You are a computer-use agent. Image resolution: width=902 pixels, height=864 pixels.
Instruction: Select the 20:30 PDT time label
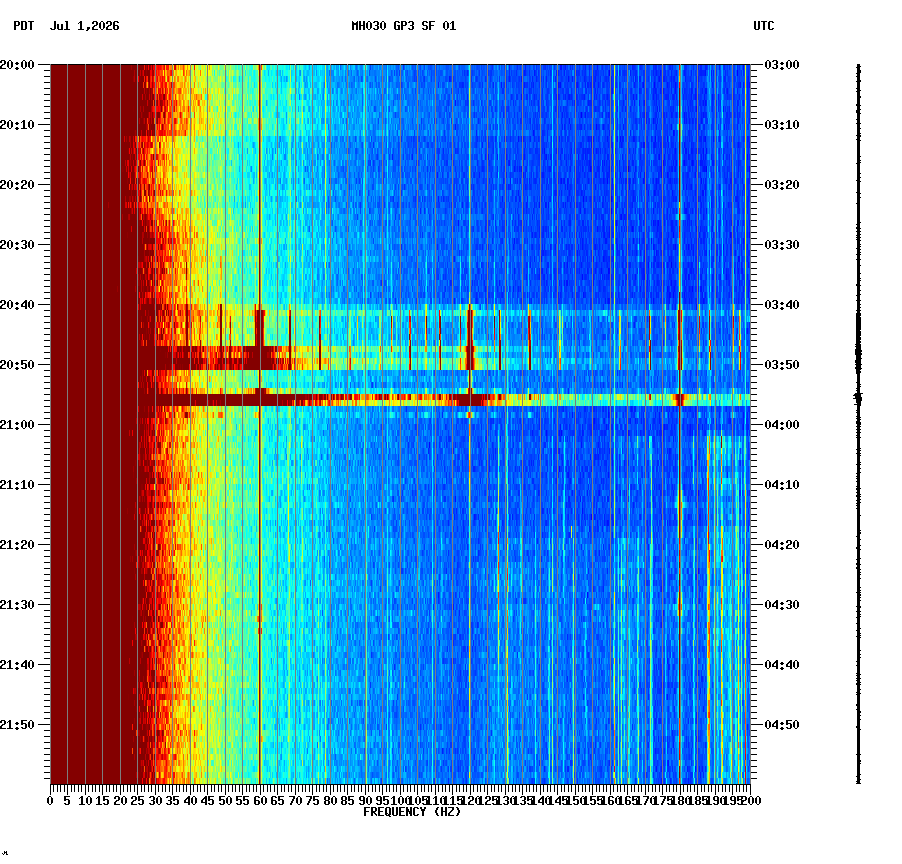coord(17,244)
